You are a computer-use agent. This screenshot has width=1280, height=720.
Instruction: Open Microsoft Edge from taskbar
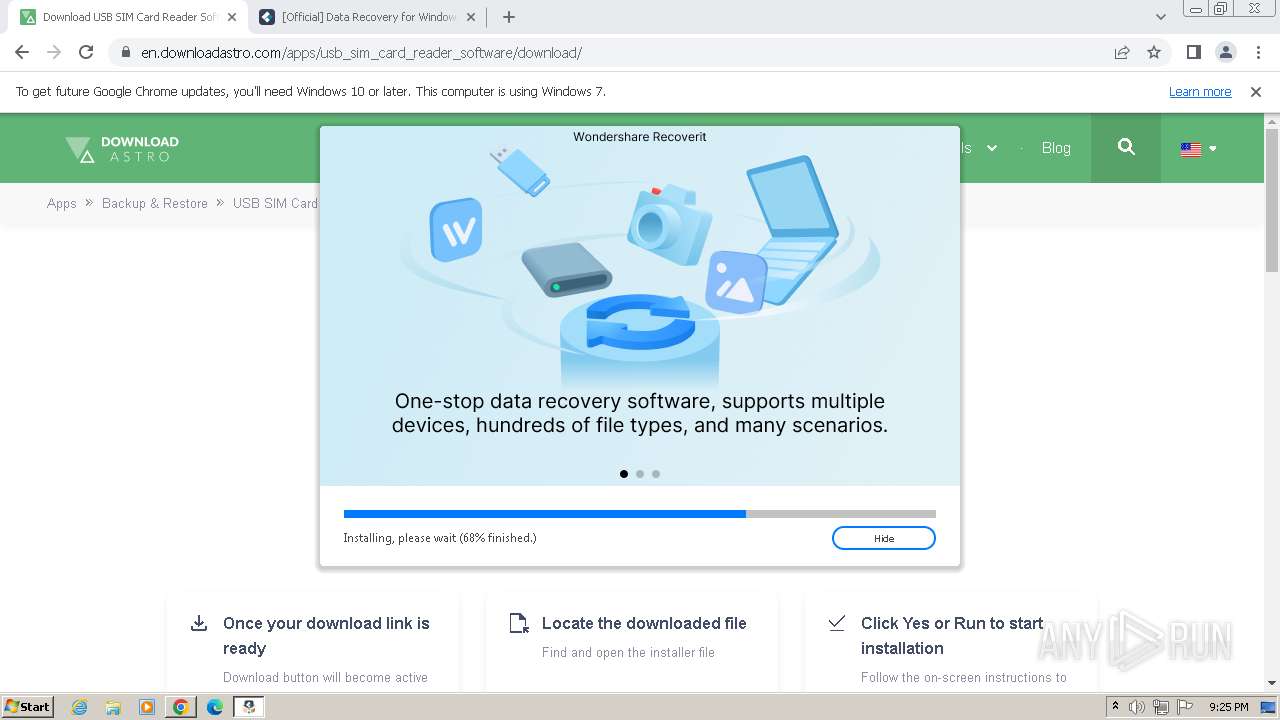215,707
